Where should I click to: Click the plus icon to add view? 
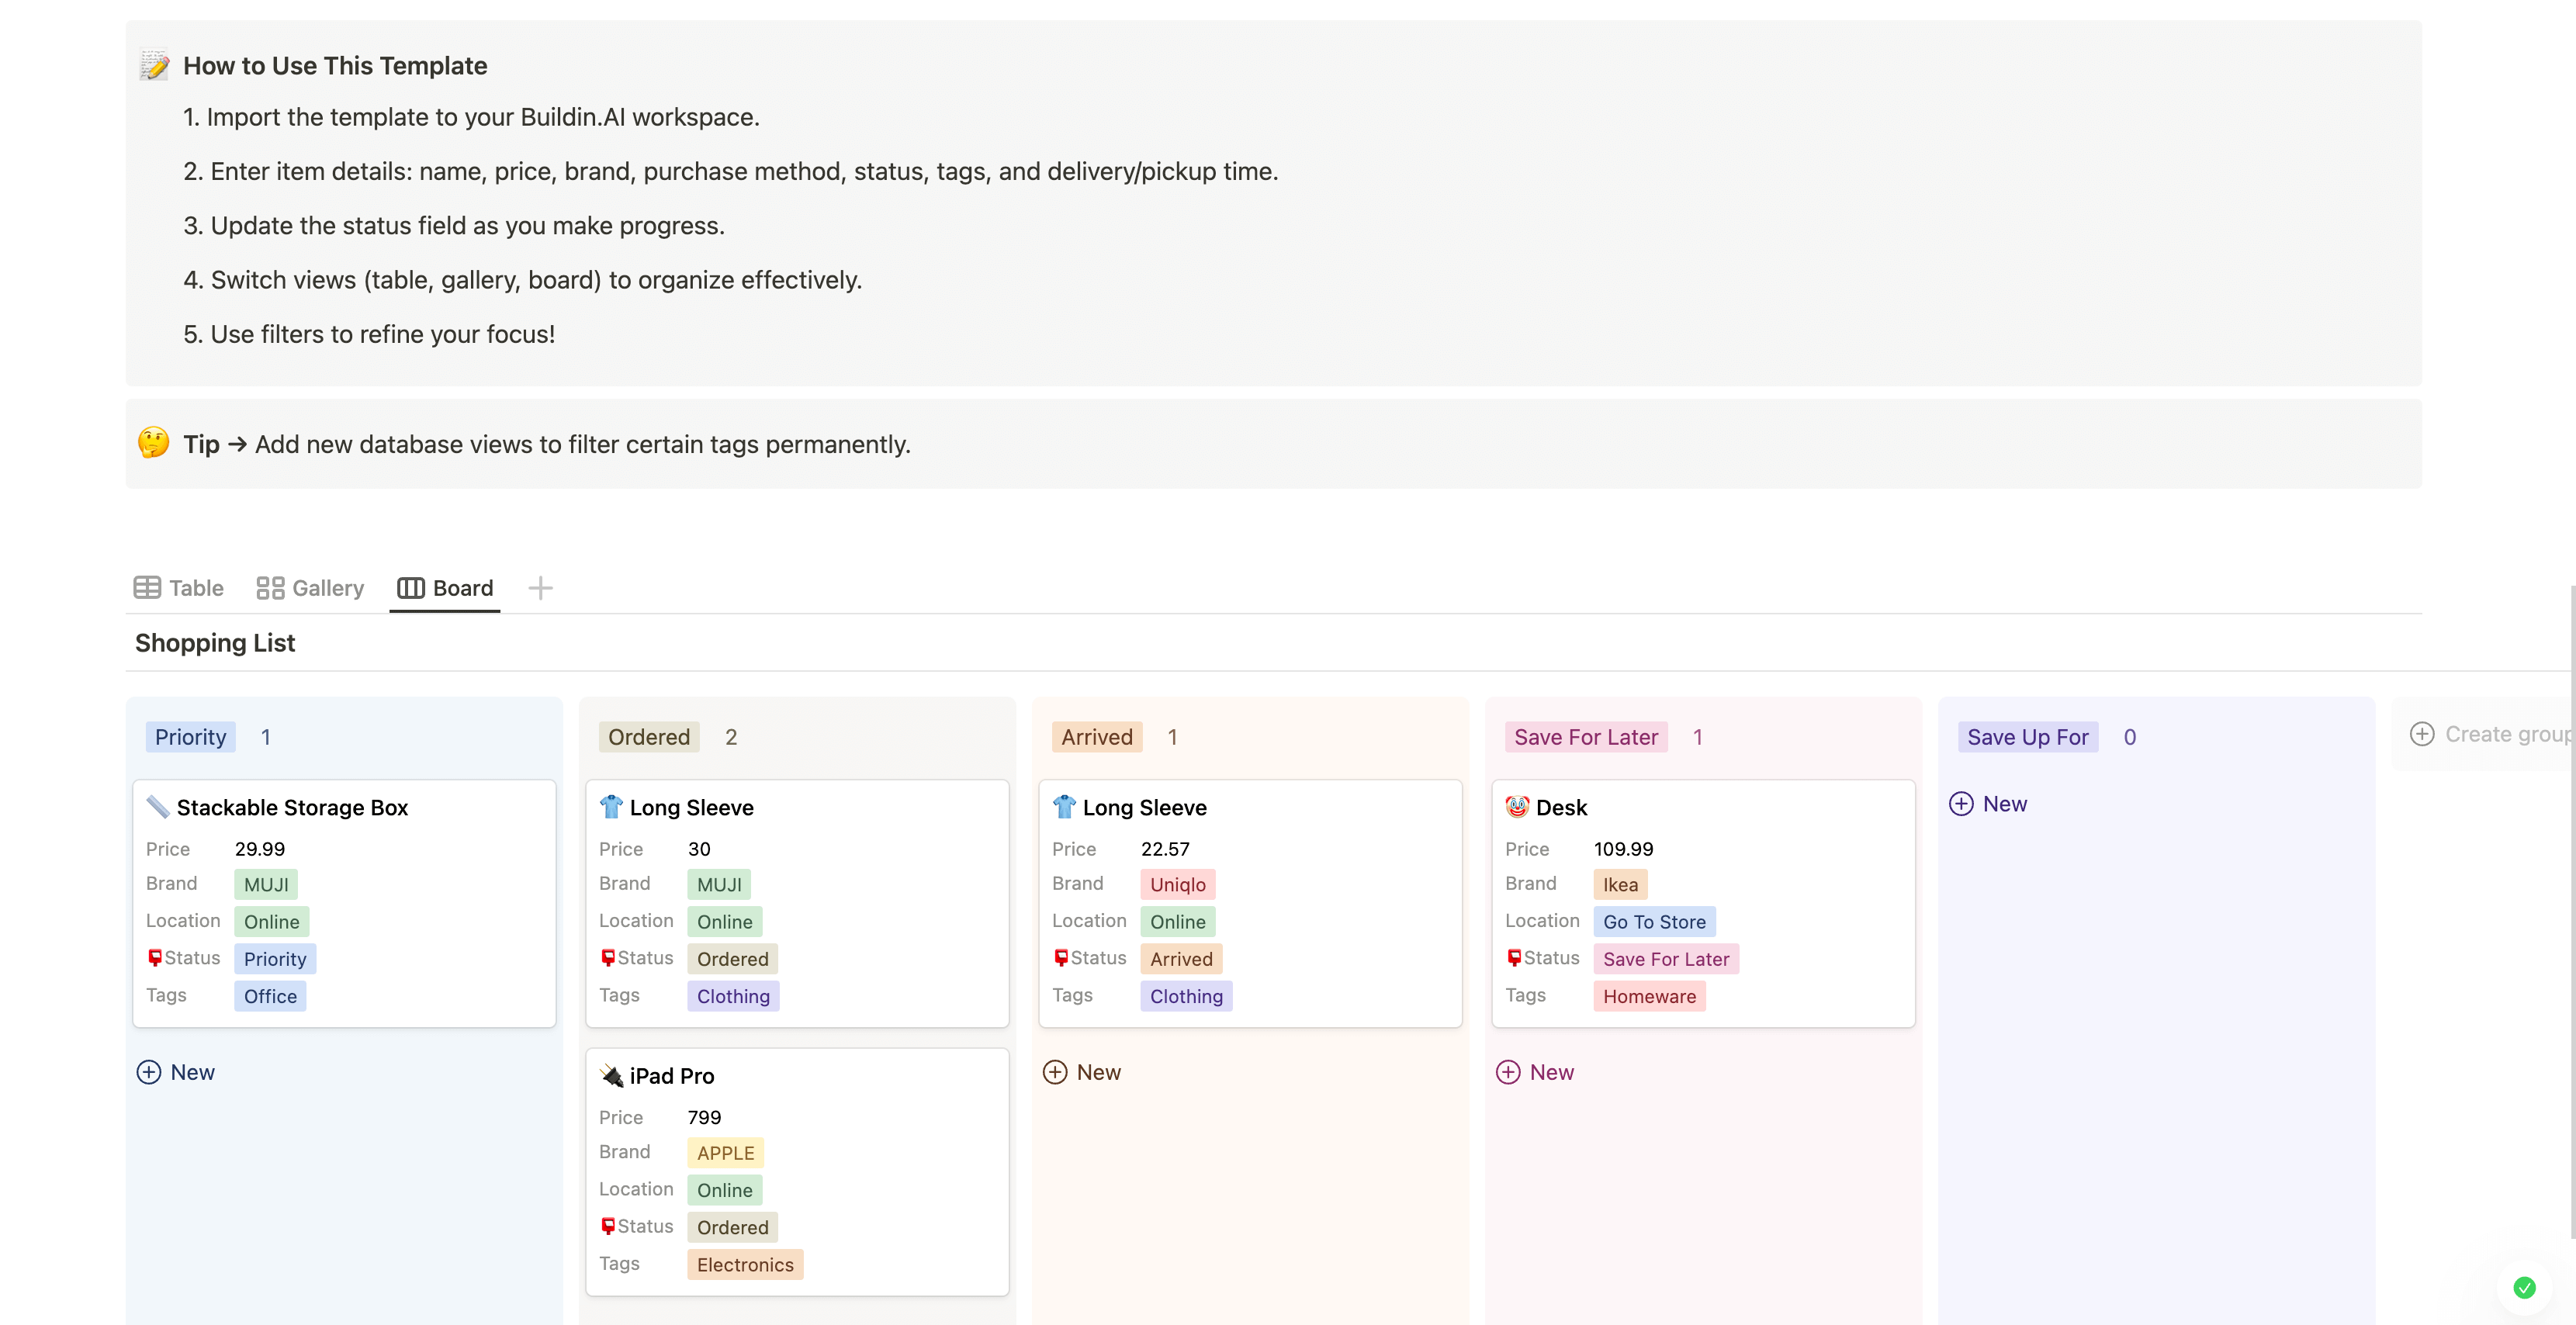click(540, 588)
